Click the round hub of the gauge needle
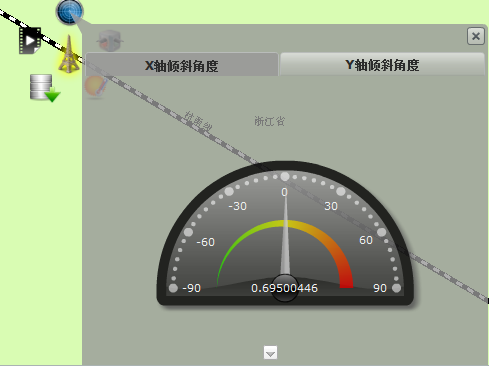Screen dimensions: 489x366 [x=284, y=288]
